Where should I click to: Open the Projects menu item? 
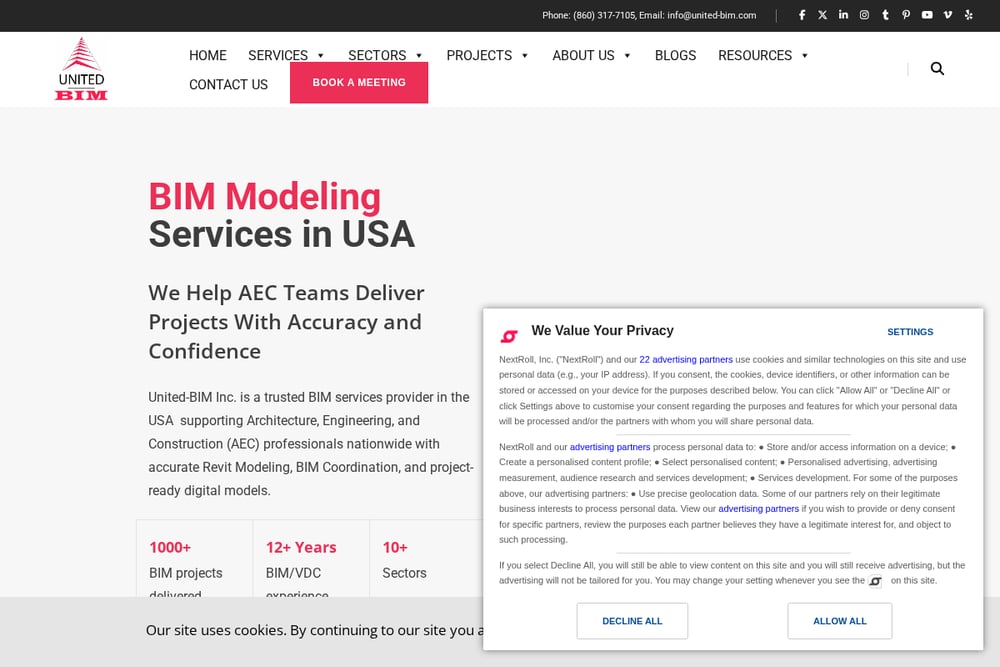[479, 55]
